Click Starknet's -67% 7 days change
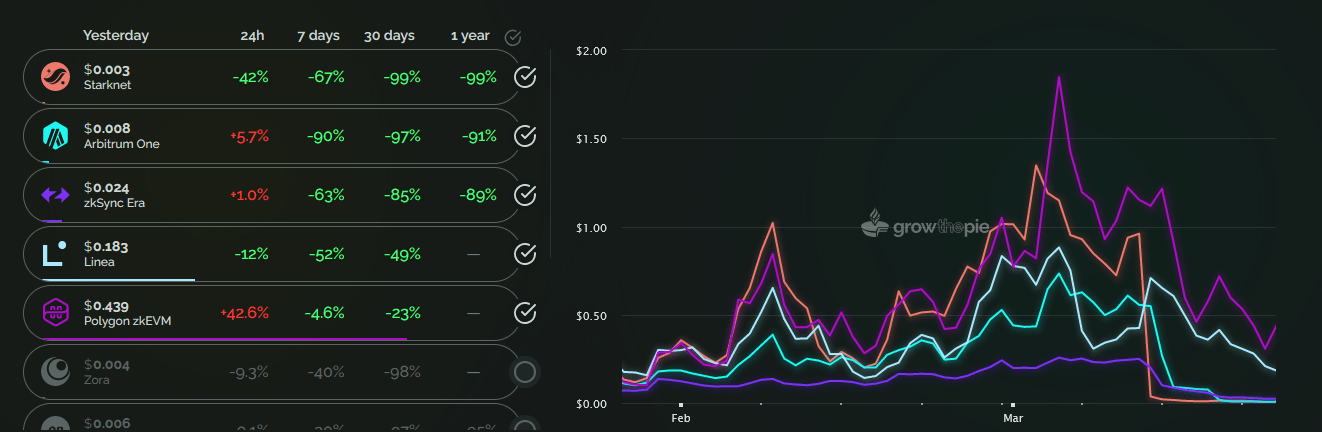The image size is (1322, 432). click(x=325, y=77)
